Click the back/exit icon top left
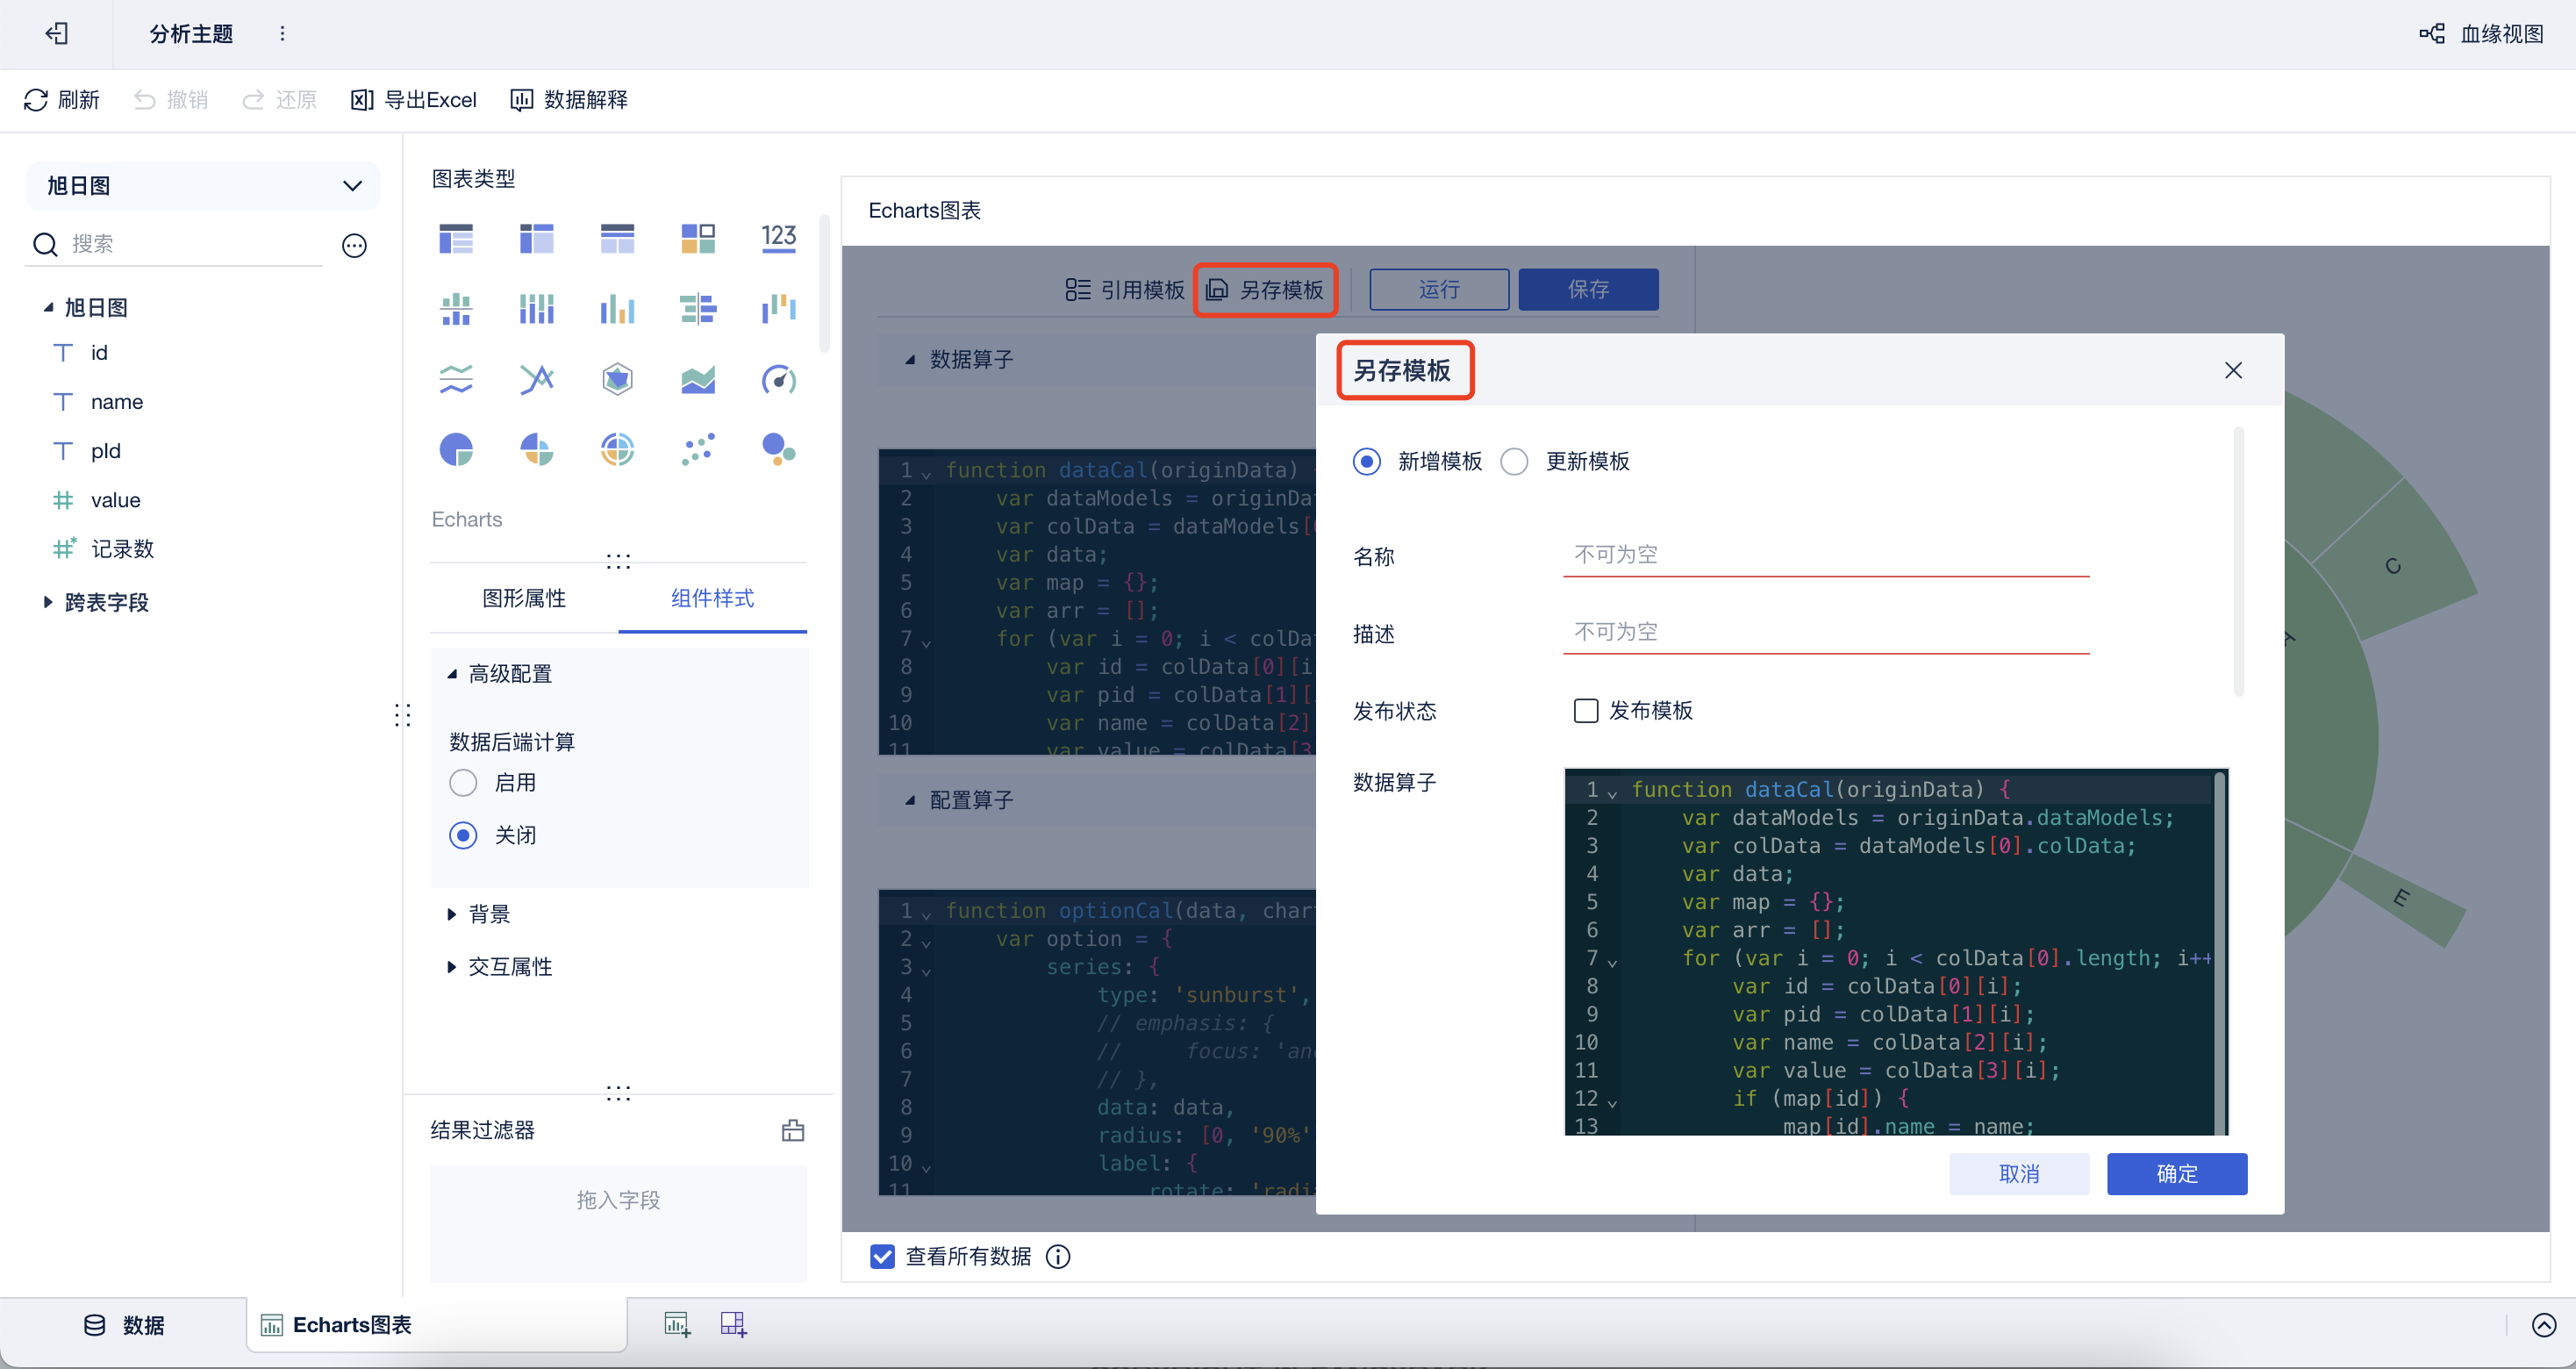The image size is (2576, 1369). pyautogui.click(x=56, y=34)
